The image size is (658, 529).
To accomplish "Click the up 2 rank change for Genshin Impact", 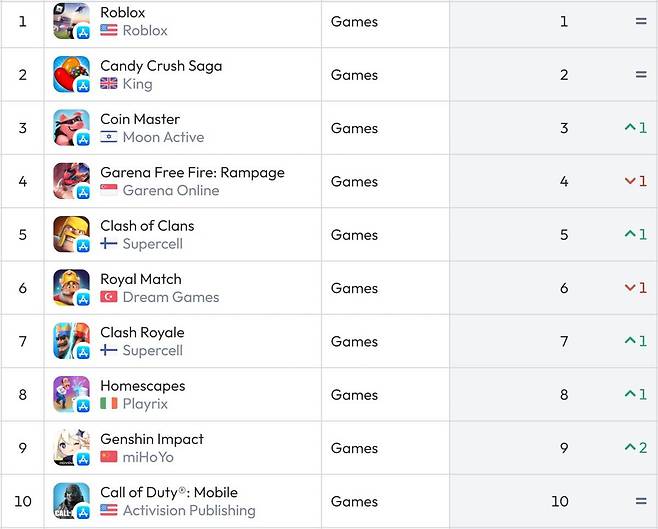I will (636, 448).
